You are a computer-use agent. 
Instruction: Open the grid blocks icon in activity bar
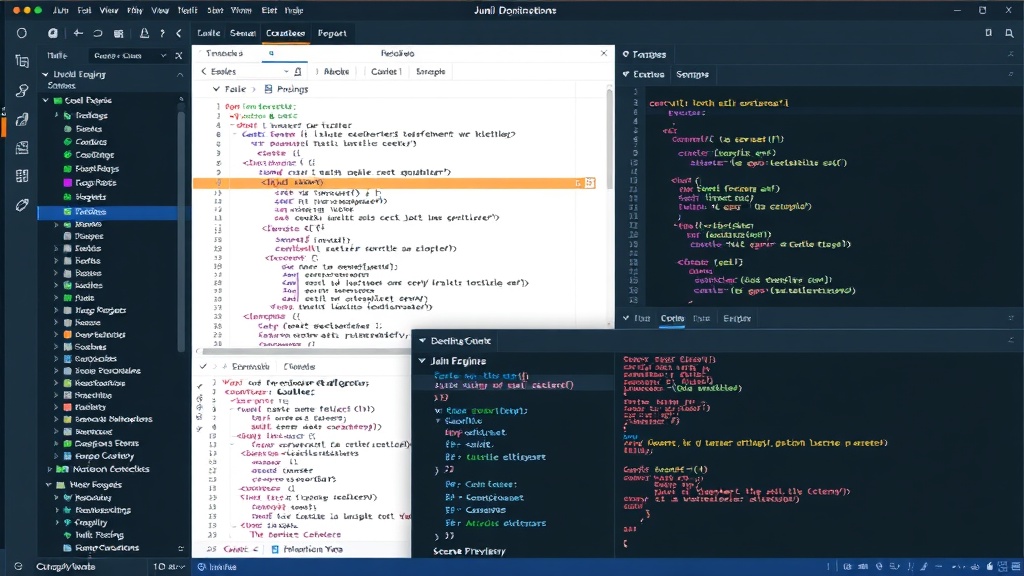coord(22,176)
